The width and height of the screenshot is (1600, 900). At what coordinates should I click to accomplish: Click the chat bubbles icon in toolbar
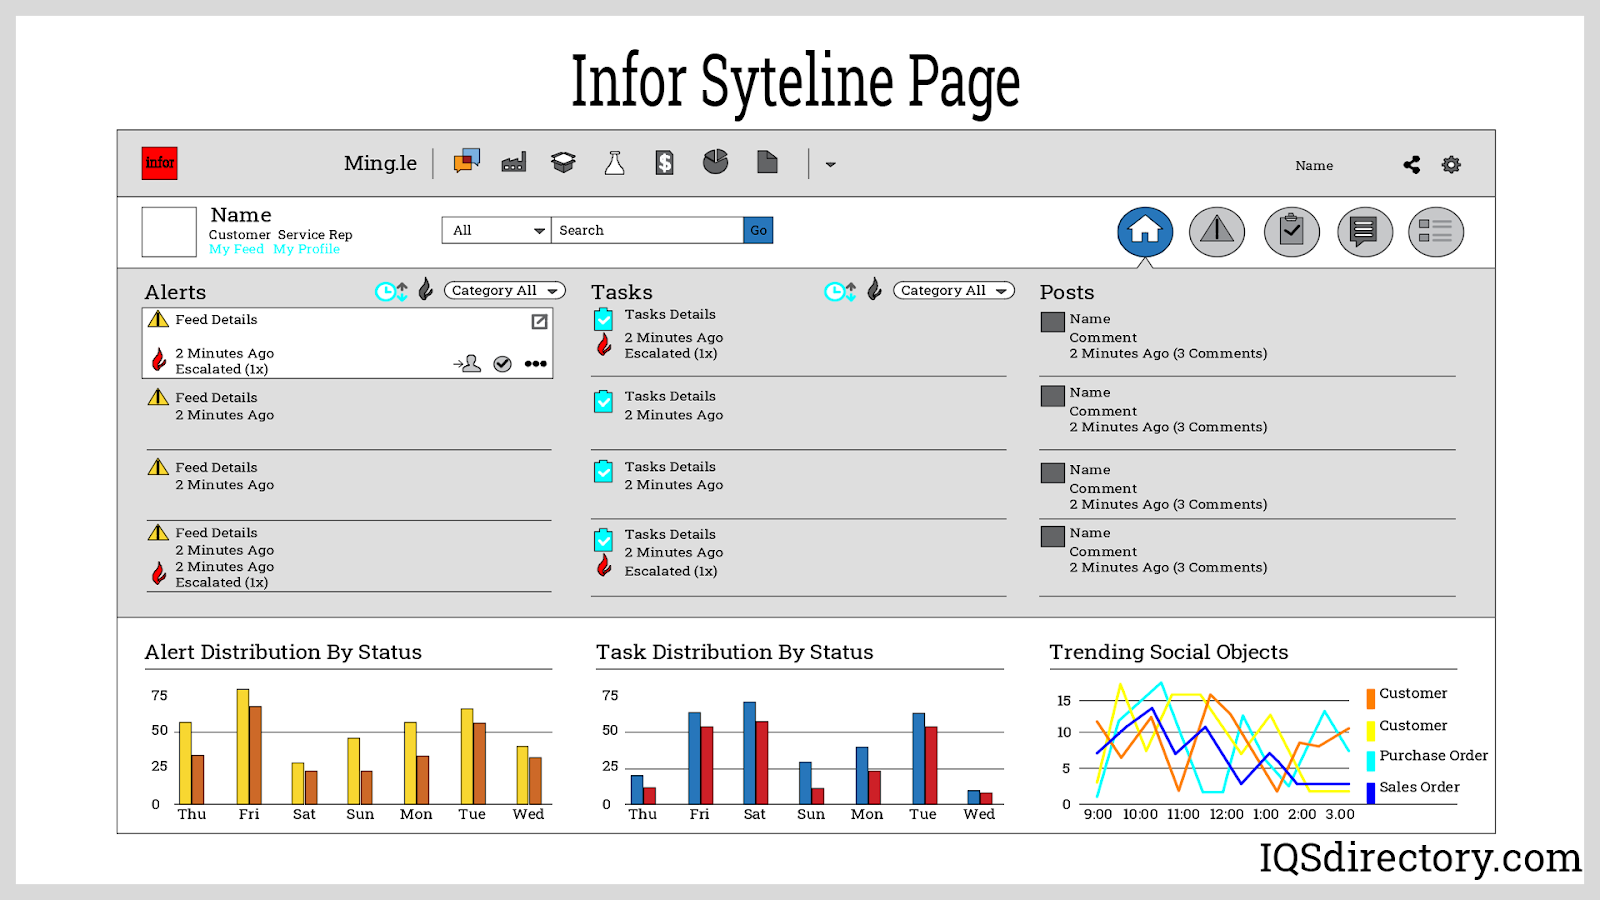pyautogui.click(x=466, y=162)
